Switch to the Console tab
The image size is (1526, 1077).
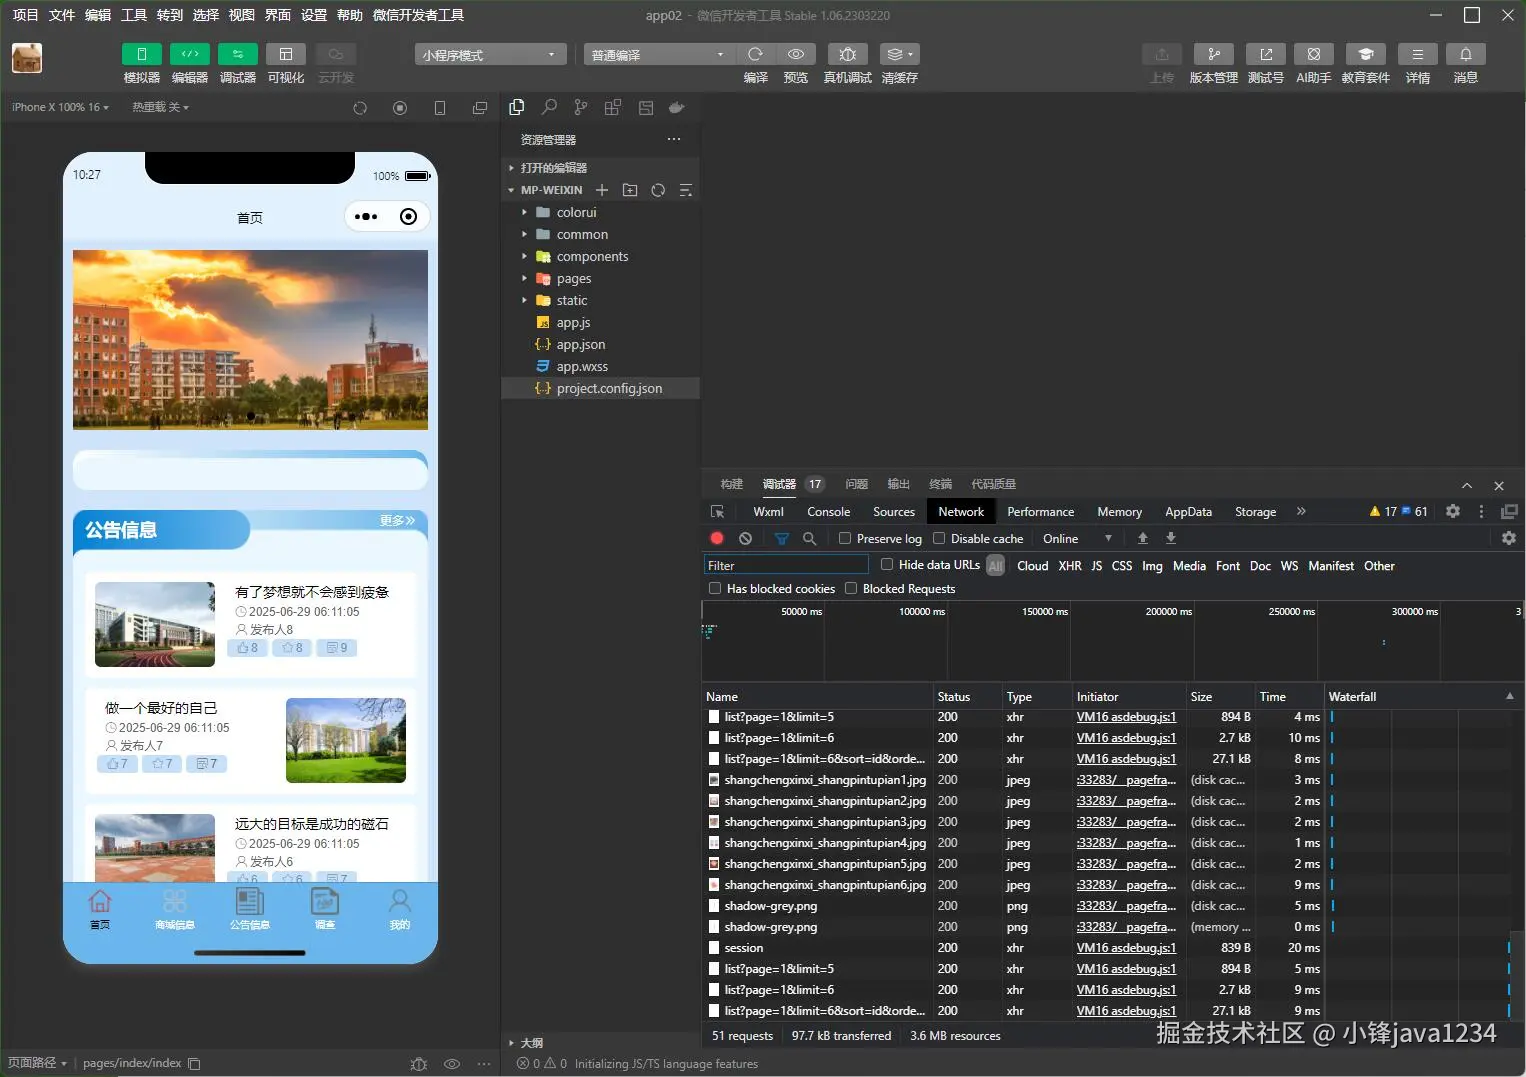tap(829, 511)
